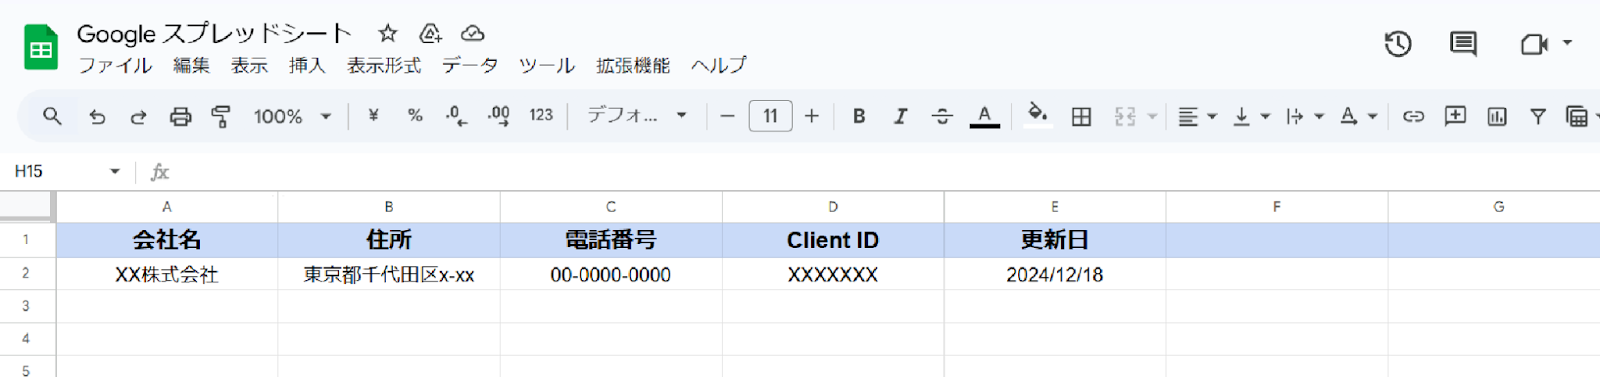Toggle bold formatting
This screenshot has height=377, width=1600.
pos(859,116)
